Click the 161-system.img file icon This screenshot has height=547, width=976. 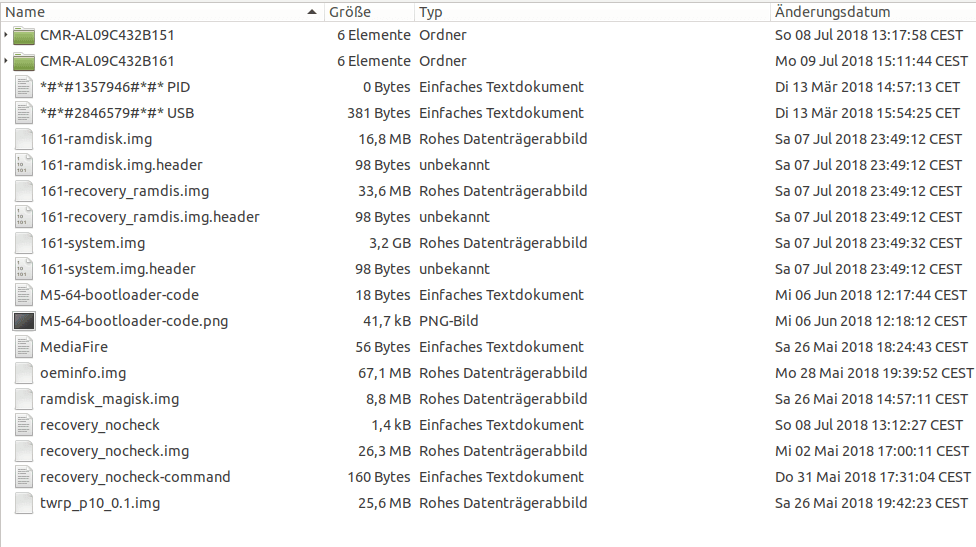tap(24, 243)
